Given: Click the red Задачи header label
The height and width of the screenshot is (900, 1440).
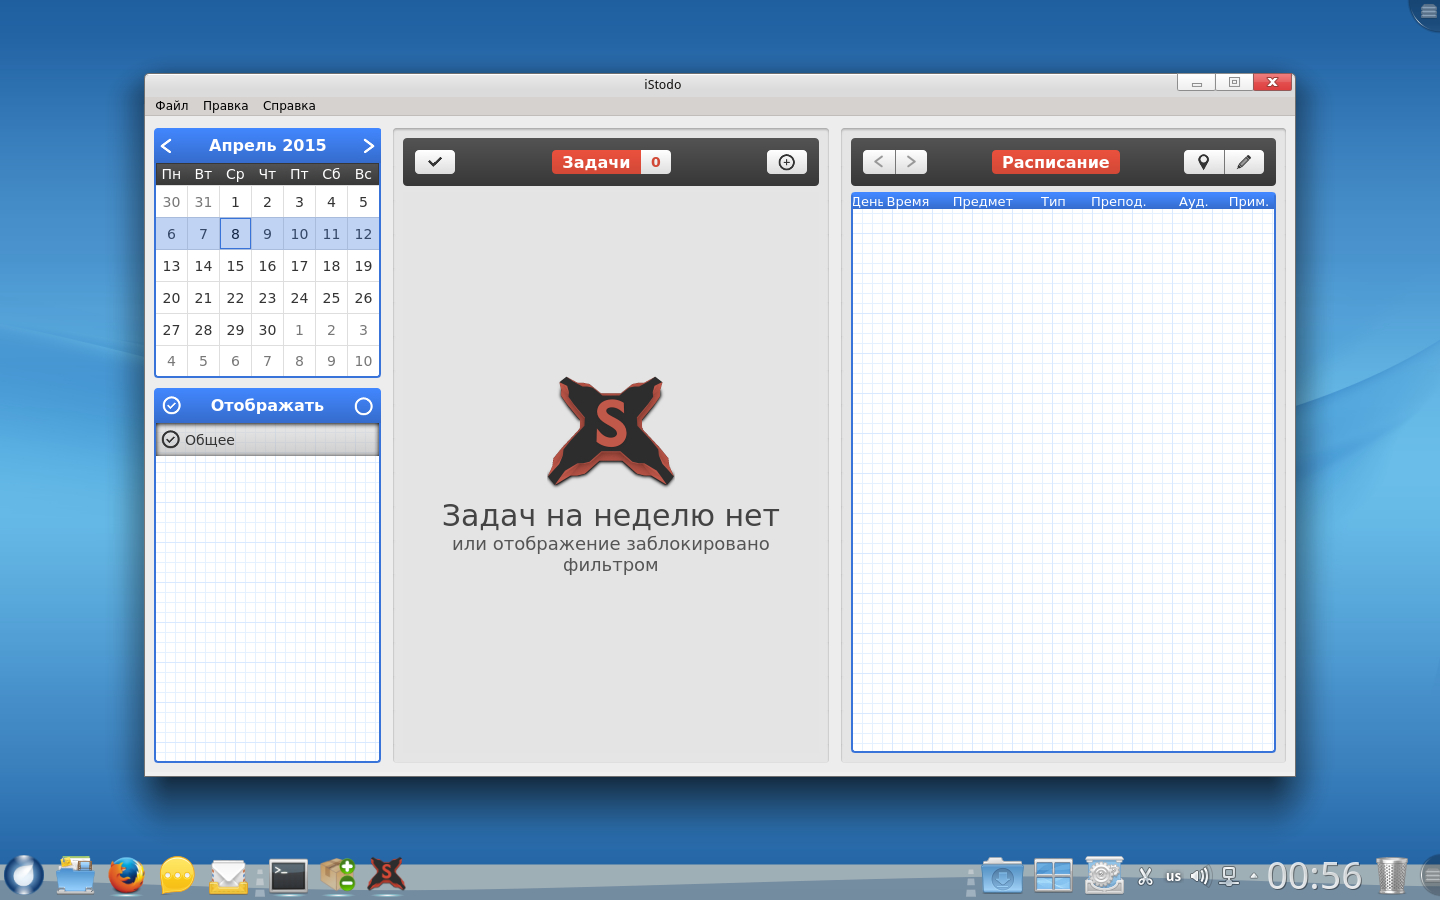Looking at the screenshot, I should [596, 162].
